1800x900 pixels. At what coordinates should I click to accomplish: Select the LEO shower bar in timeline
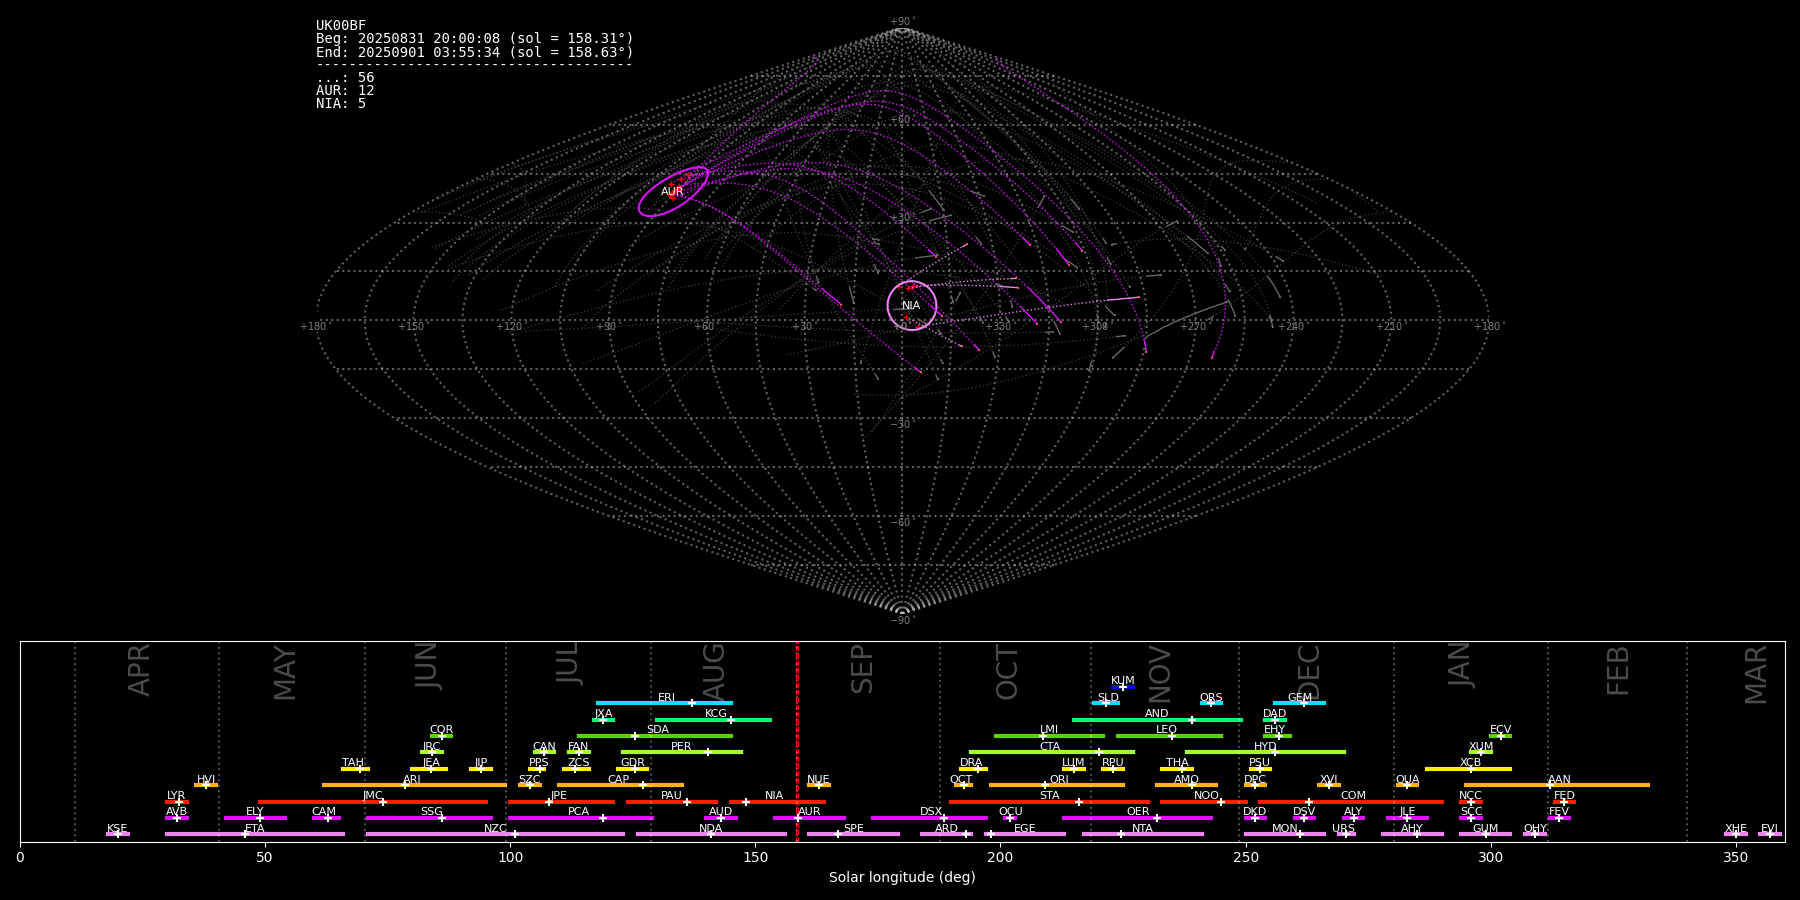coord(1169,736)
